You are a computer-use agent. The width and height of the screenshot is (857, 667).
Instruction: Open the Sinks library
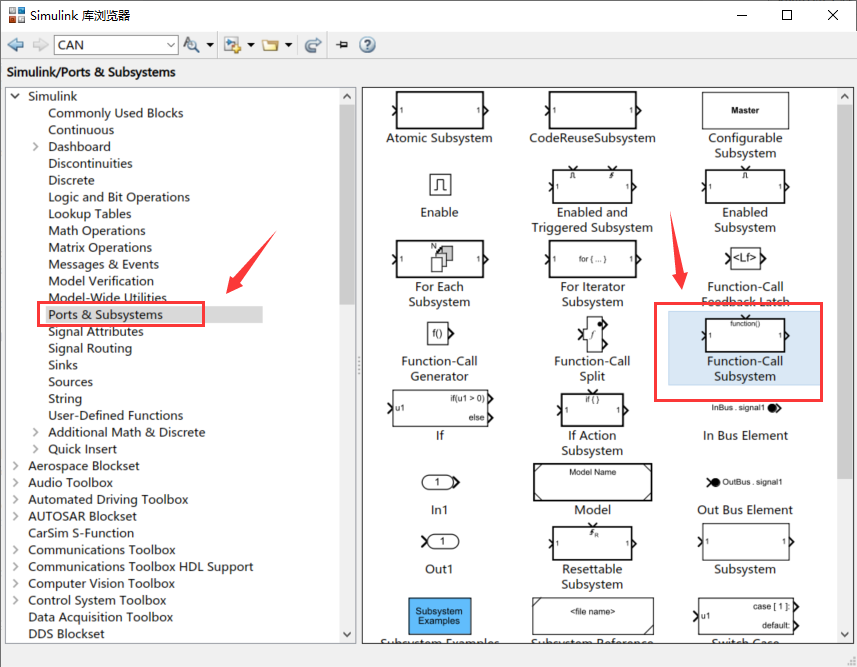pos(63,365)
